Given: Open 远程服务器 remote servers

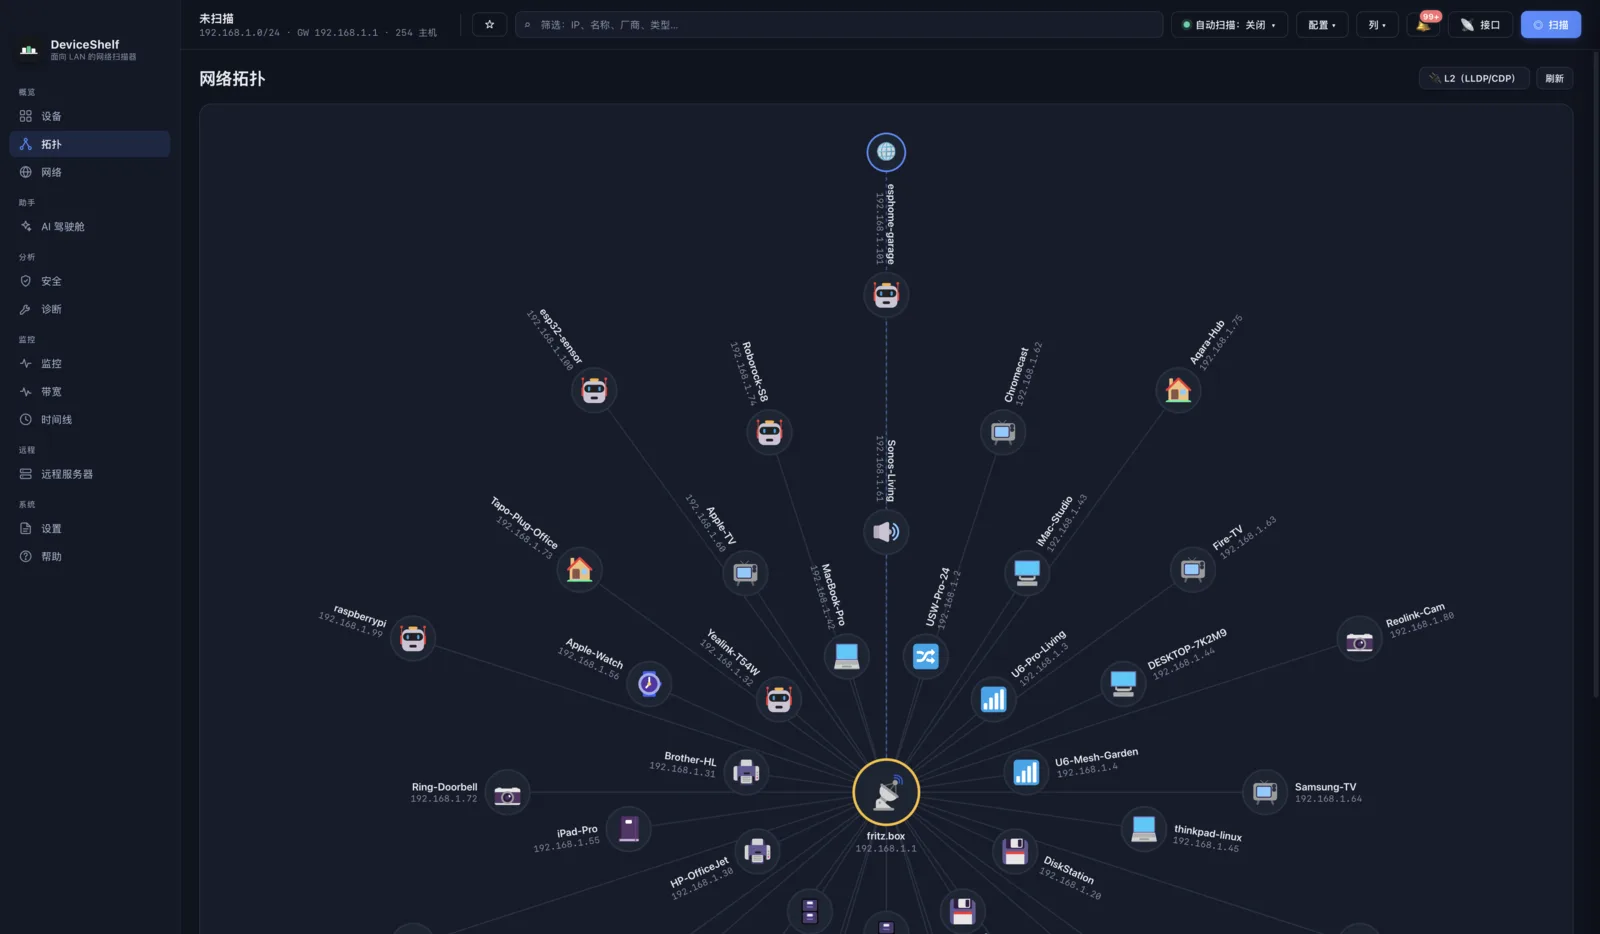Looking at the screenshot, I should [x=89, y=474].
